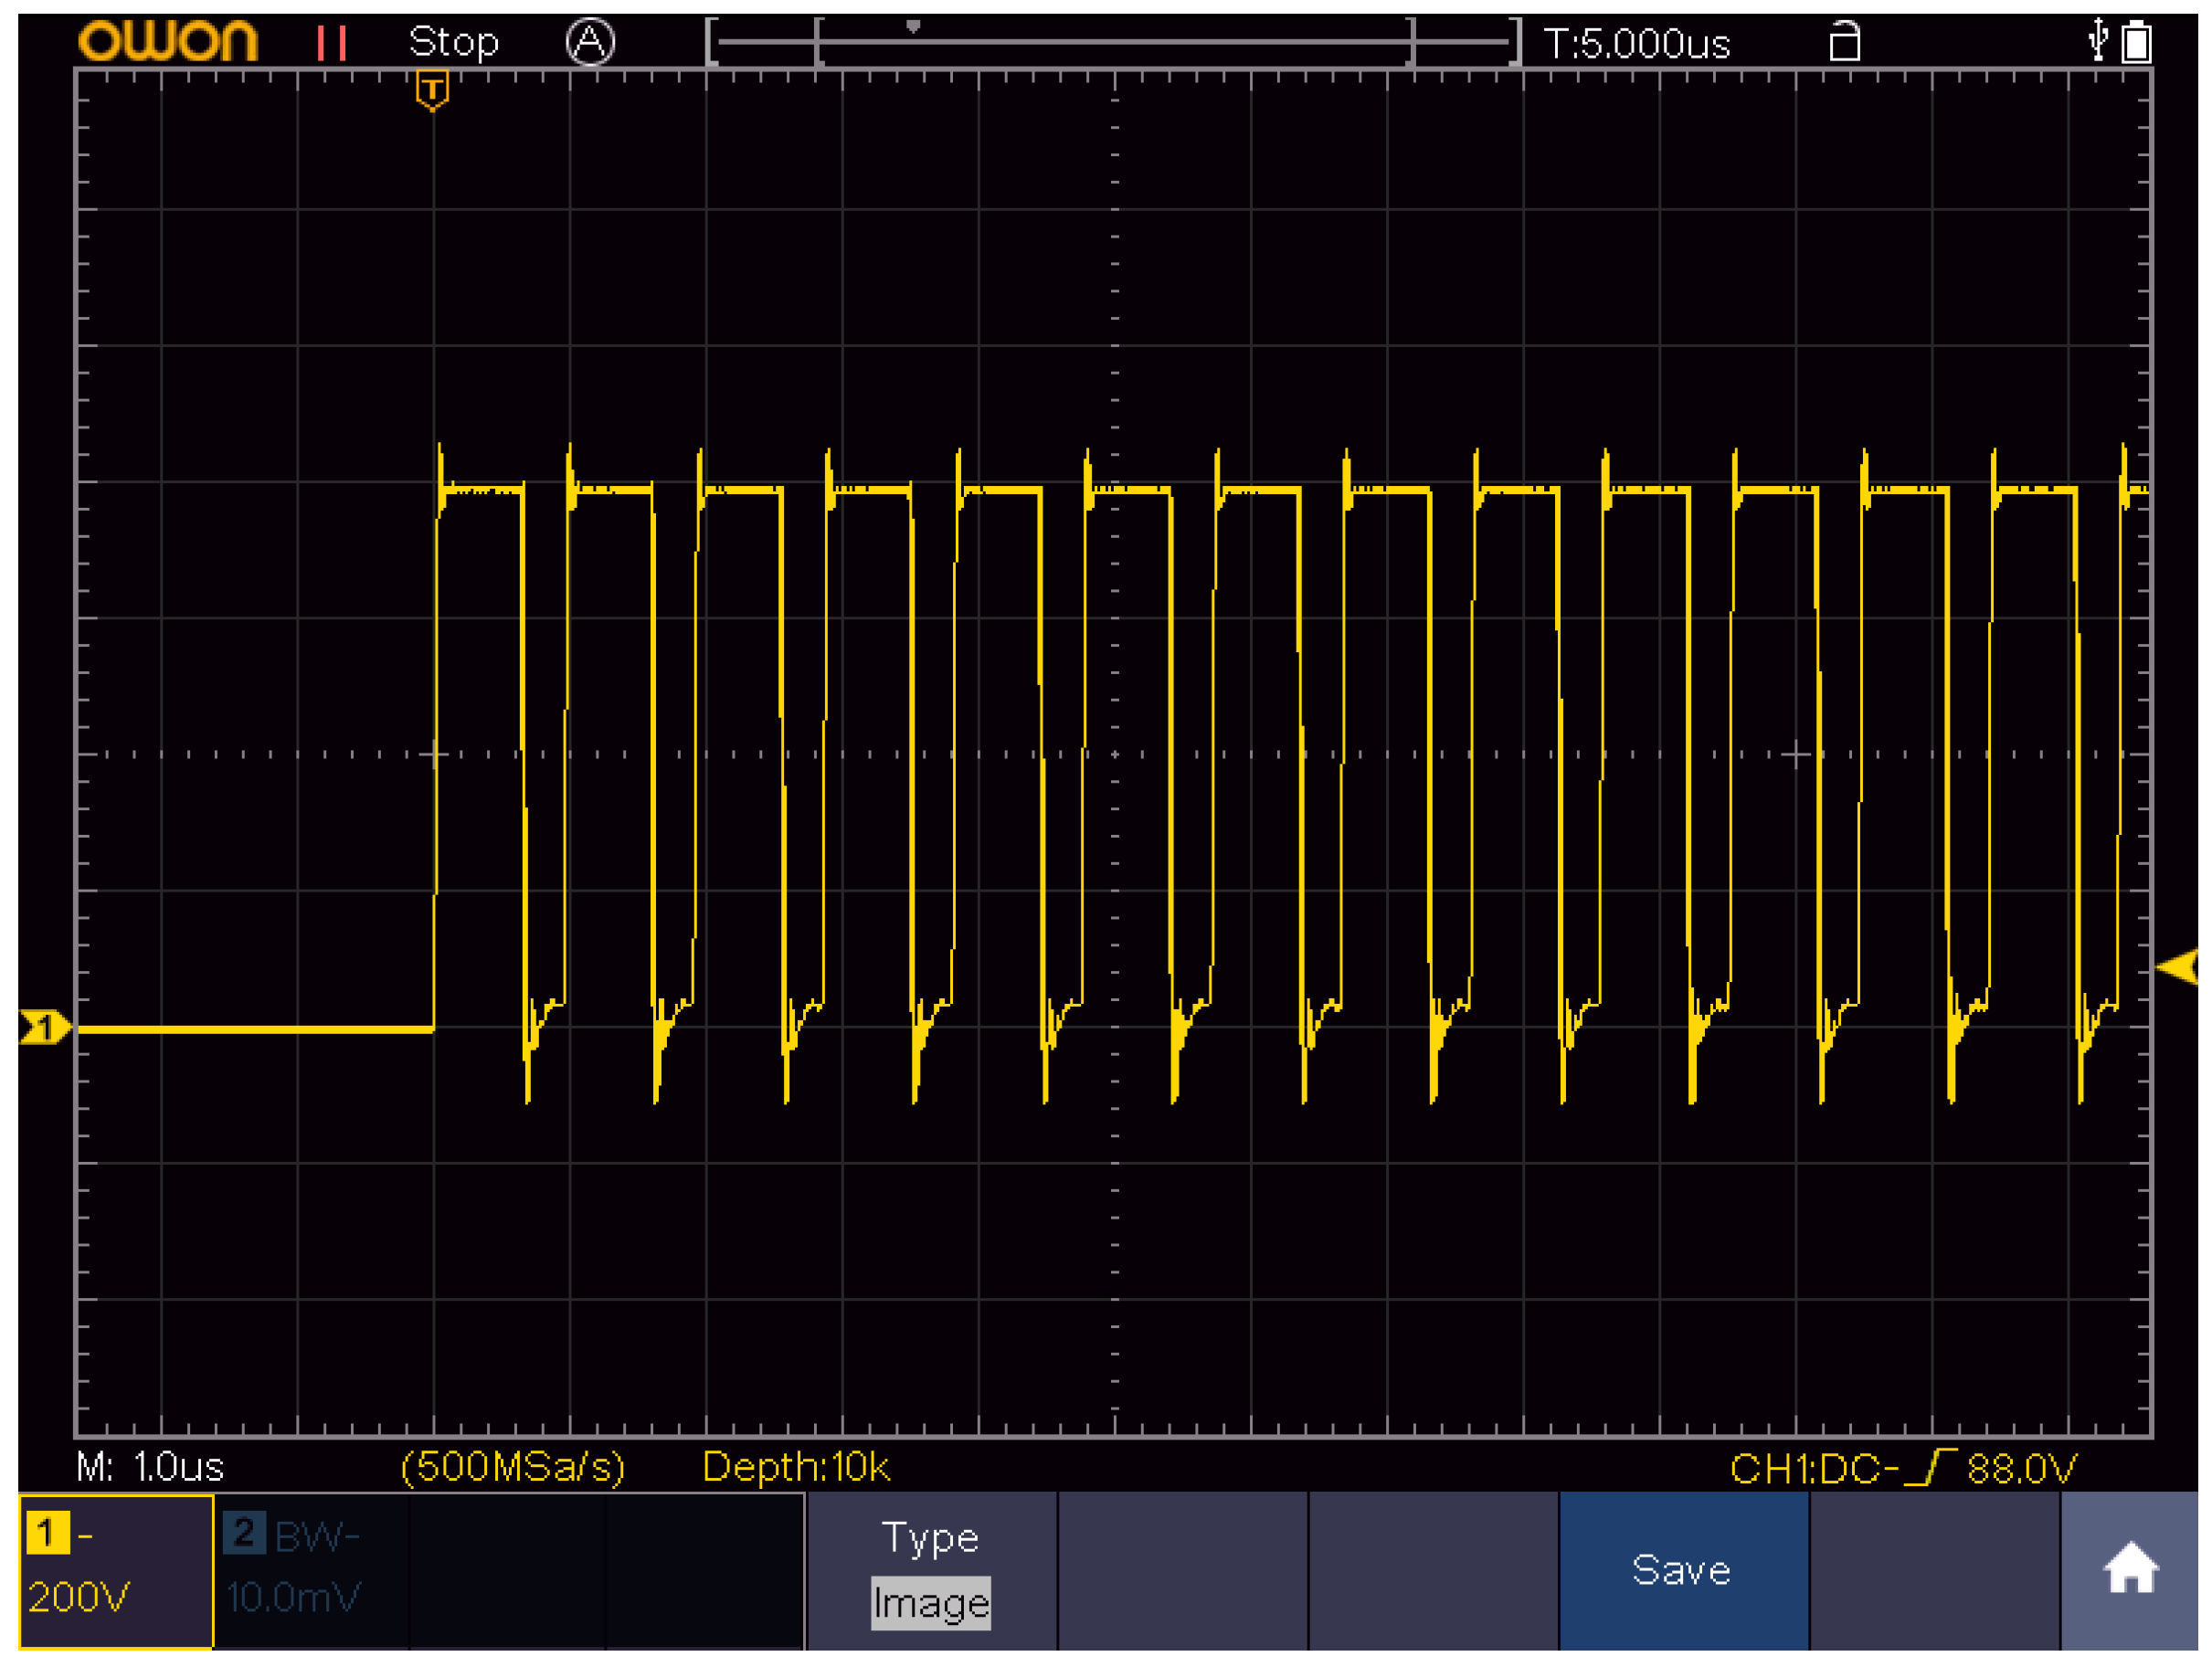The height and width of the screenshot is (1667, 2212).
Task: Click the orange T trigger position marker
Action: (432, 90)
